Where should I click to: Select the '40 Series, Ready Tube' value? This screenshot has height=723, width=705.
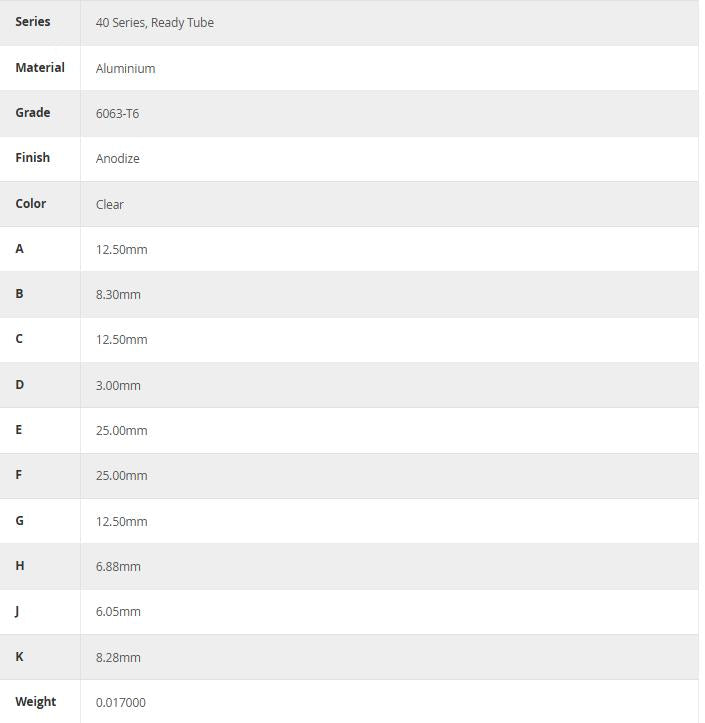[155, 23]
